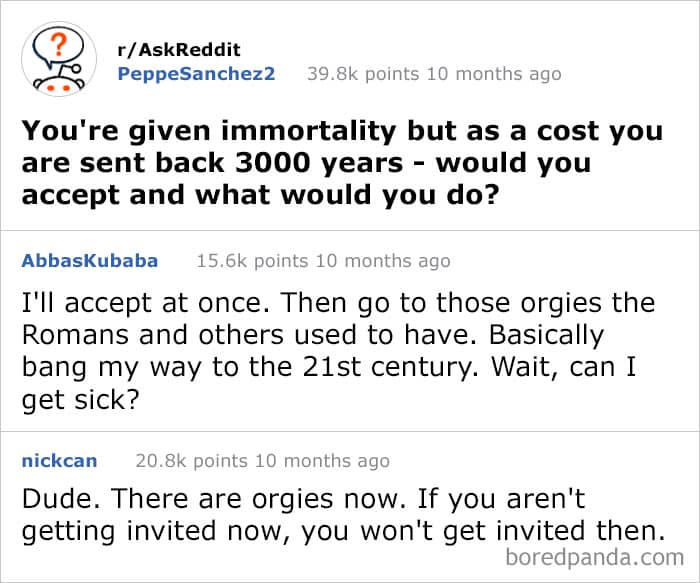The width and height of the screenshot is (700, 583).
Task: Click nickcan's comment timestamp
Action: pos(320,462)
